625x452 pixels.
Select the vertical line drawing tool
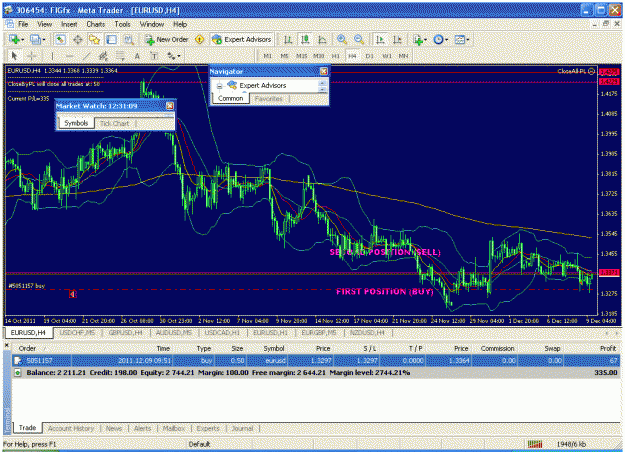(x=52, y=56)
